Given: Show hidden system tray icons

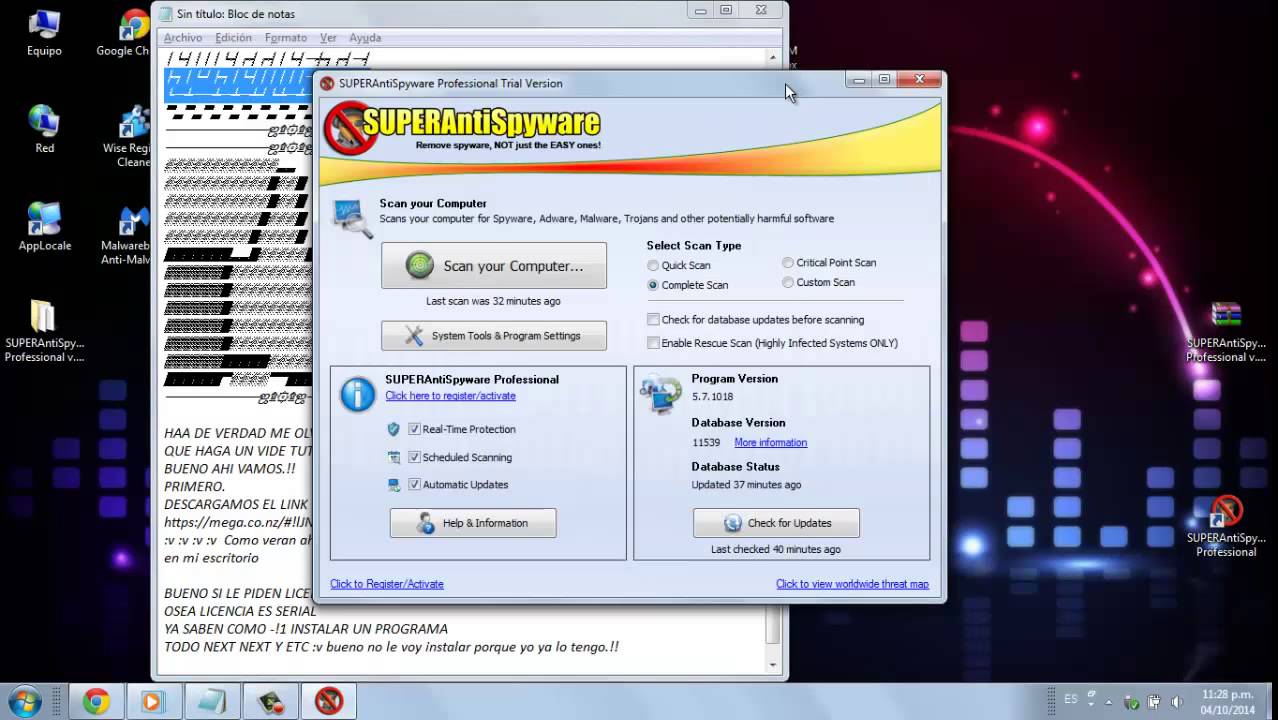Looking at the screenshot, I should pyautogui.click(x=1109, y=702).
